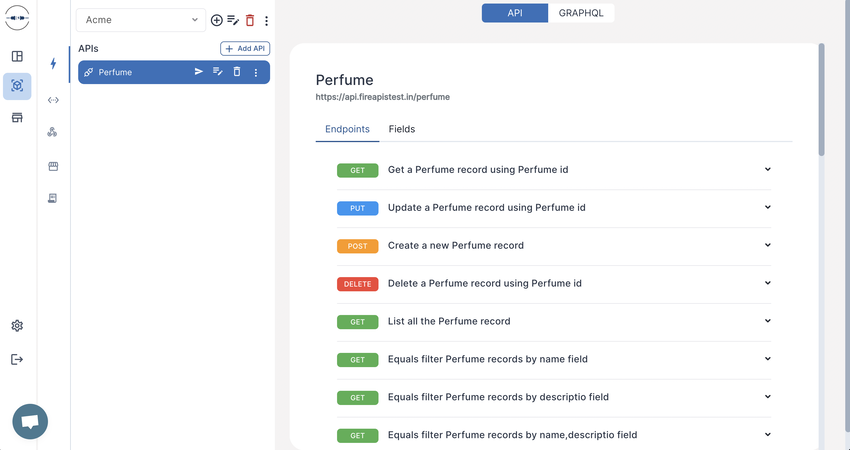This screenshot has width=850, height=450.
Task: Open the lightning bolt APIs section icon
Action: pos(53,63)
